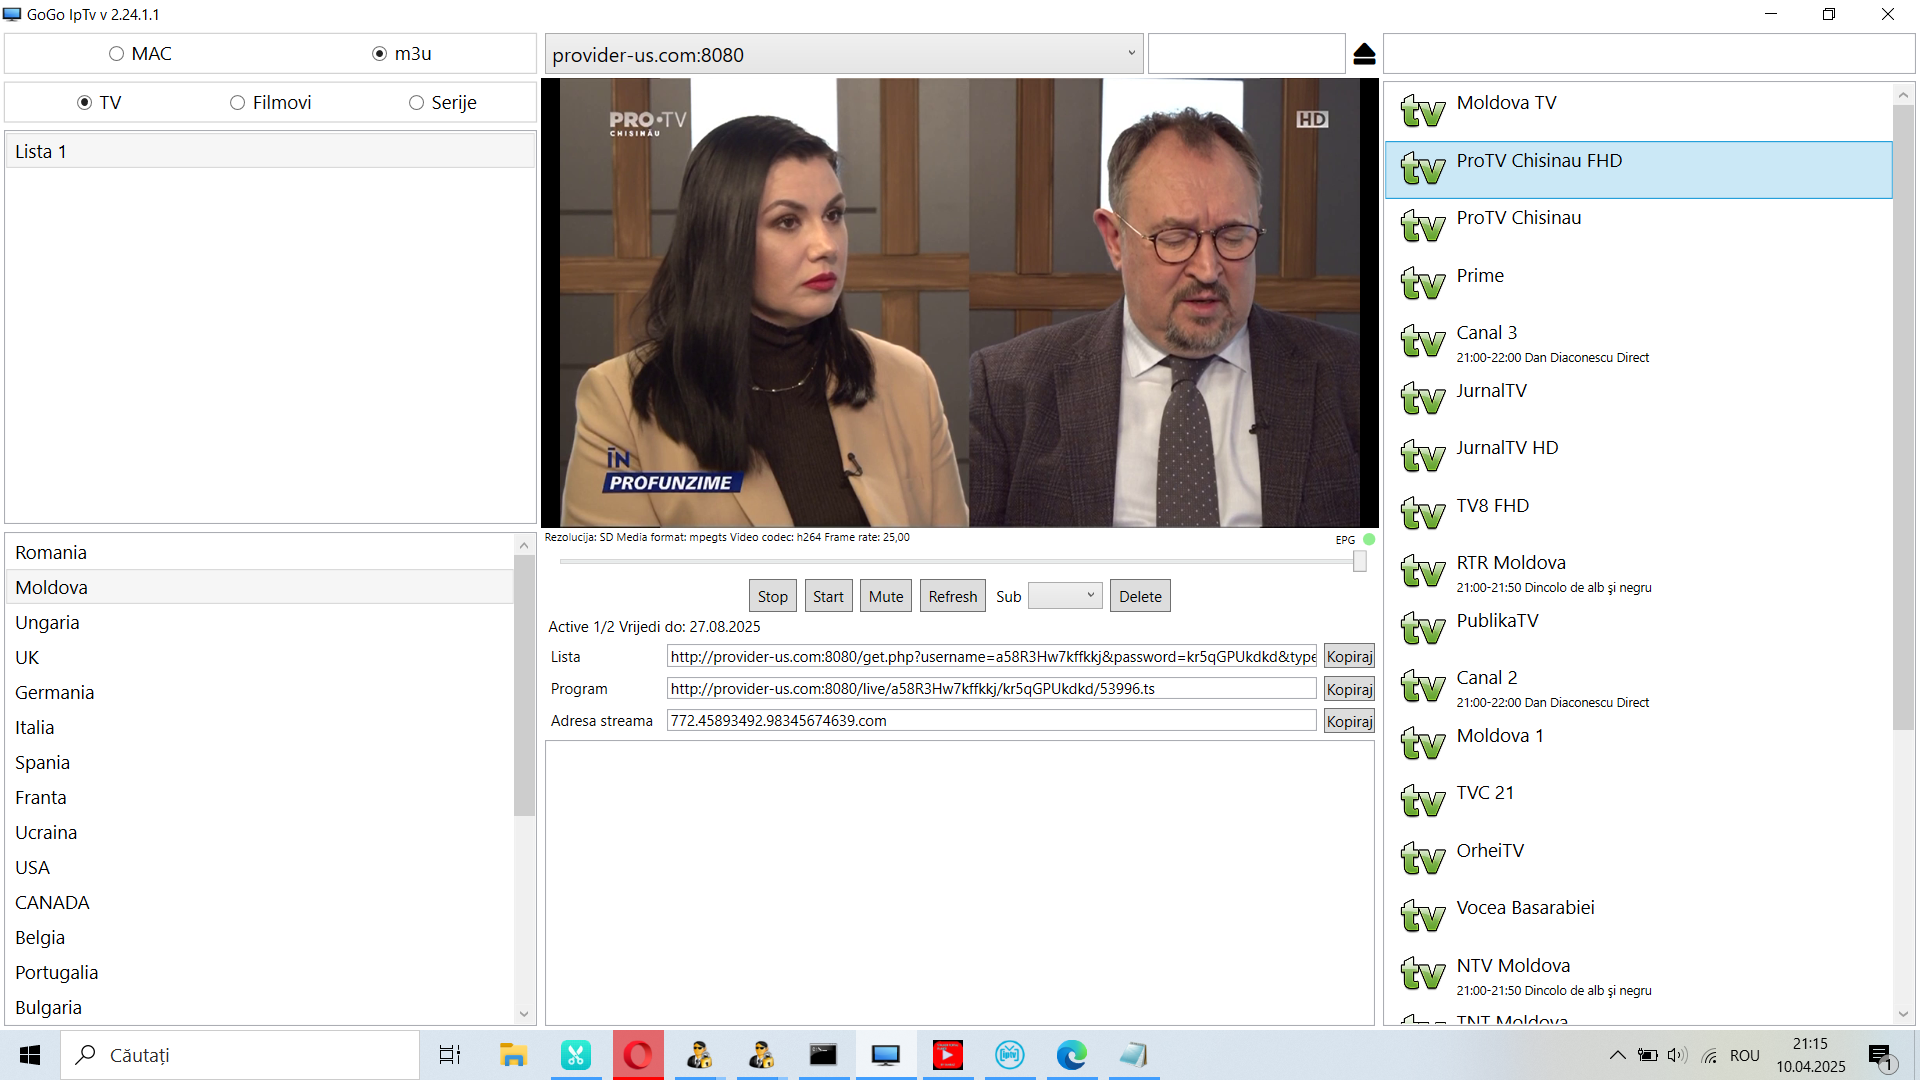Click the TV icon beside Moldova 1

pos(1423,744)
